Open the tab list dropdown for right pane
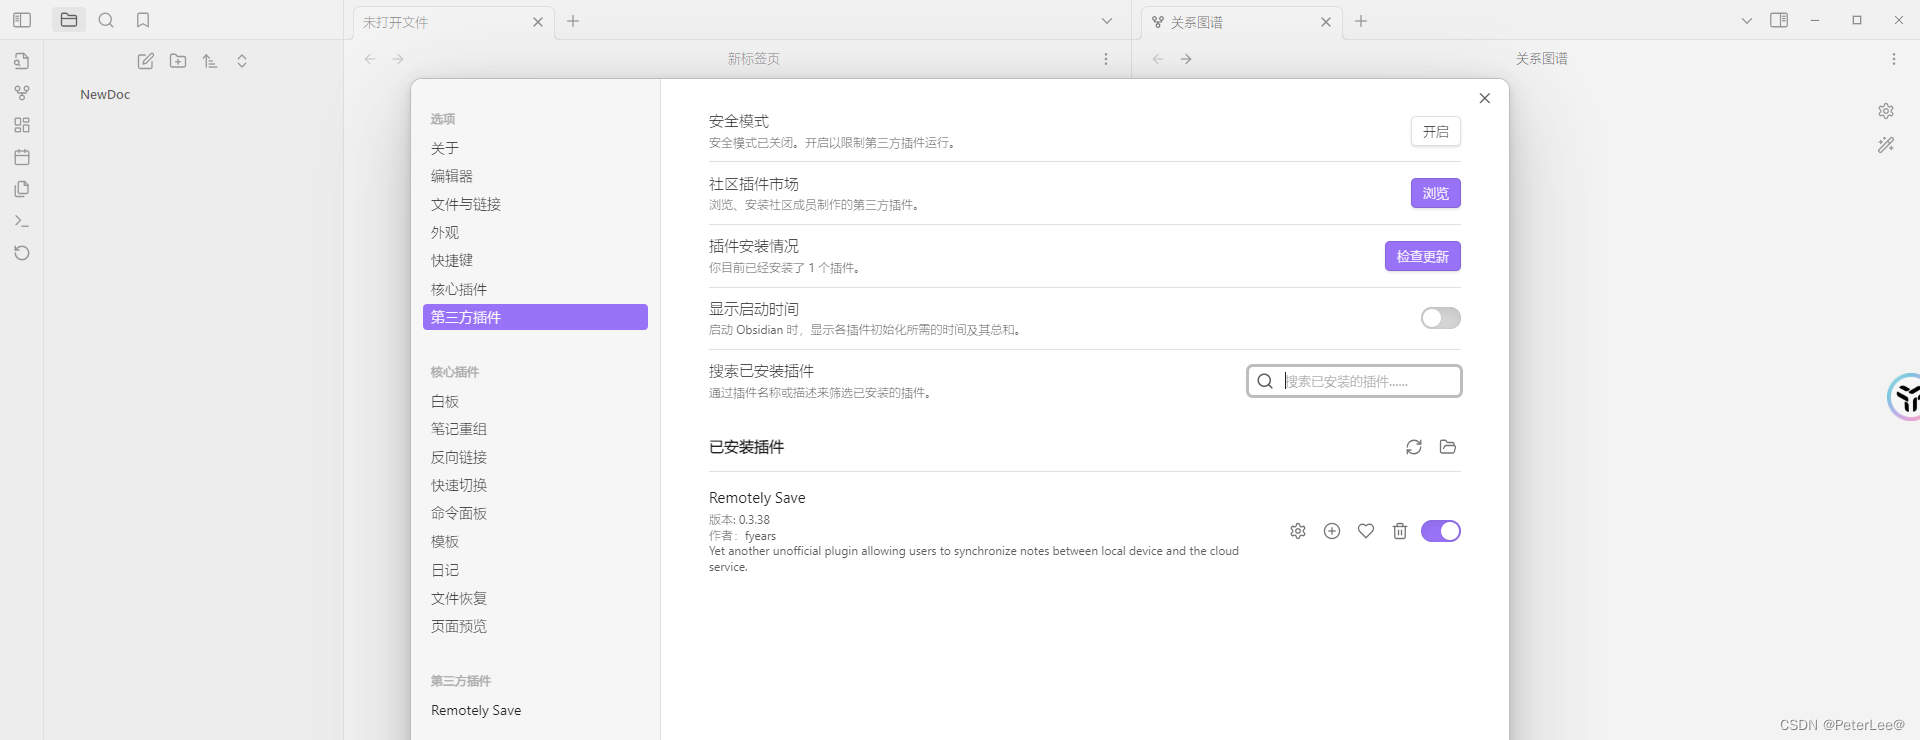The image size is (1920, 740). coord(1747,21)
